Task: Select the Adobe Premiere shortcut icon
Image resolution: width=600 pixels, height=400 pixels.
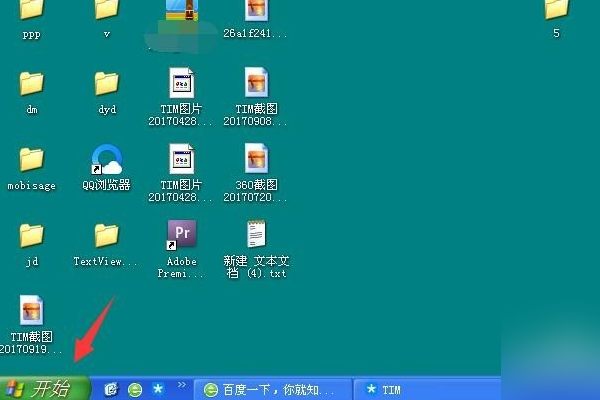Action: [x=182, y=235]
